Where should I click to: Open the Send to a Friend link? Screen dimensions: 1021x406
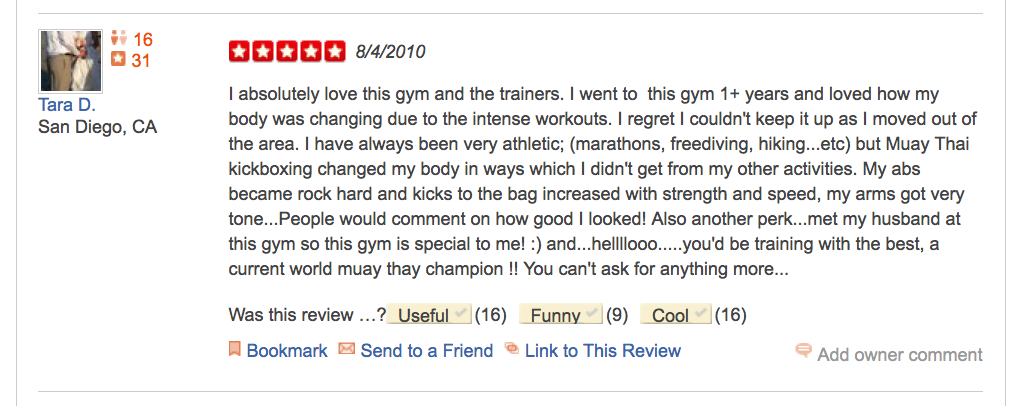[427, 351]
